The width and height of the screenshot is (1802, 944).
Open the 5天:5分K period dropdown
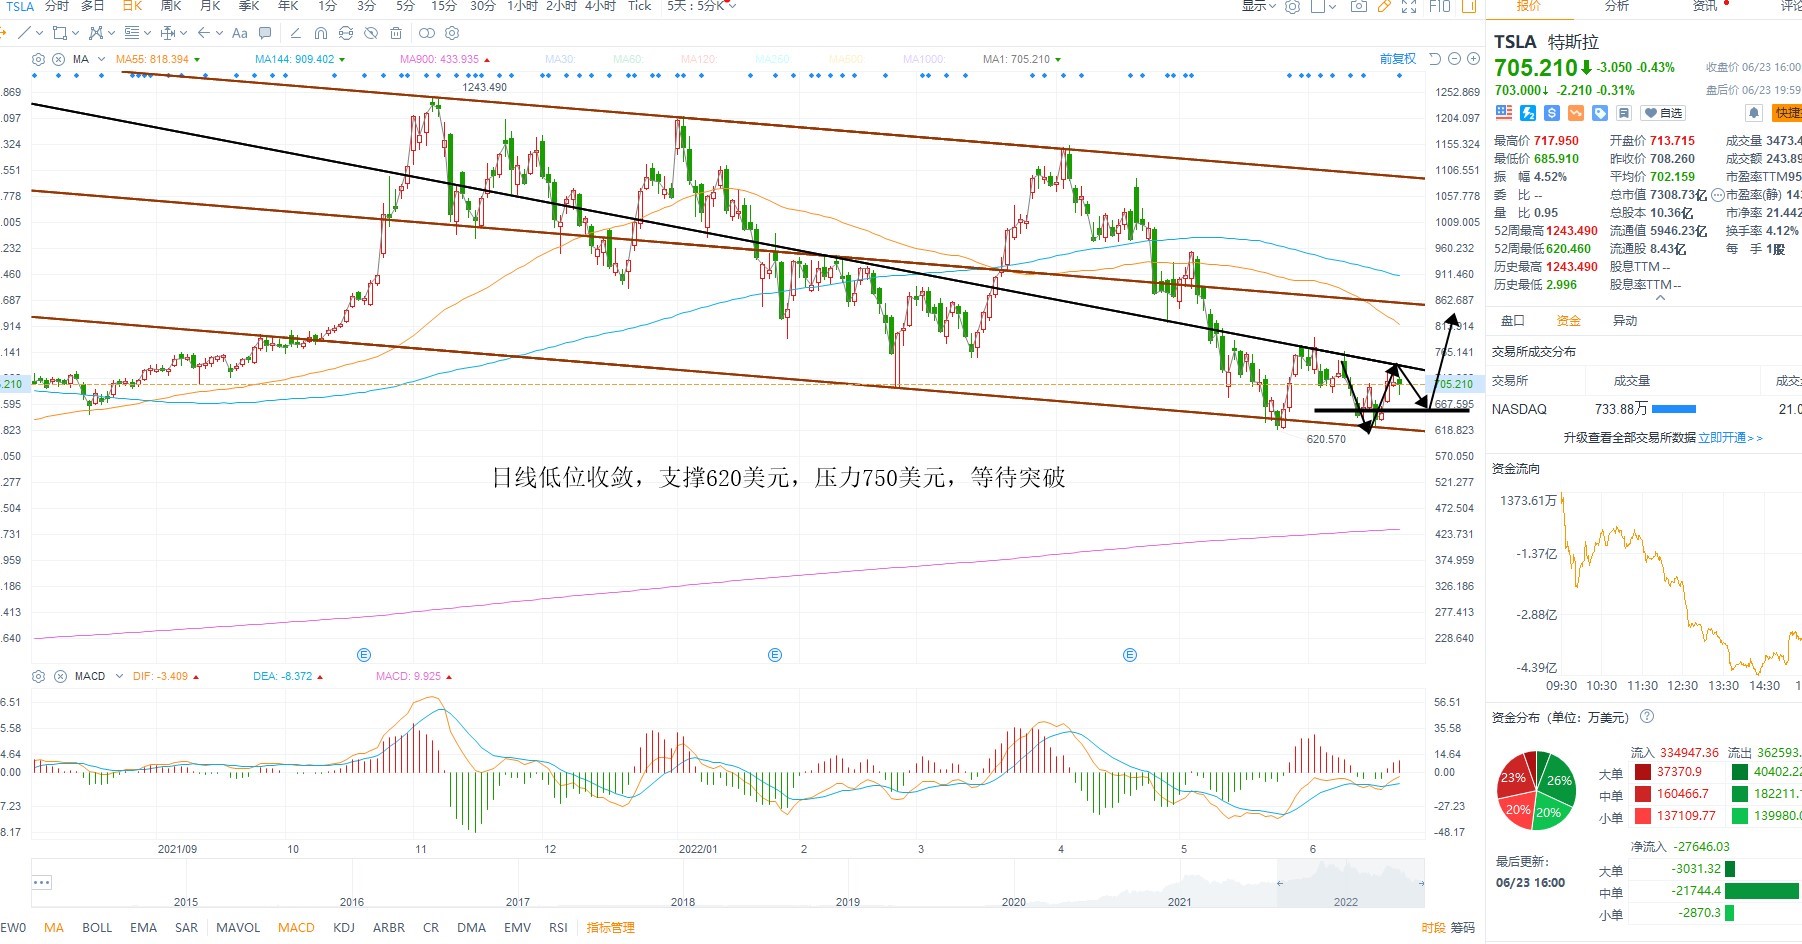[701, 6]
